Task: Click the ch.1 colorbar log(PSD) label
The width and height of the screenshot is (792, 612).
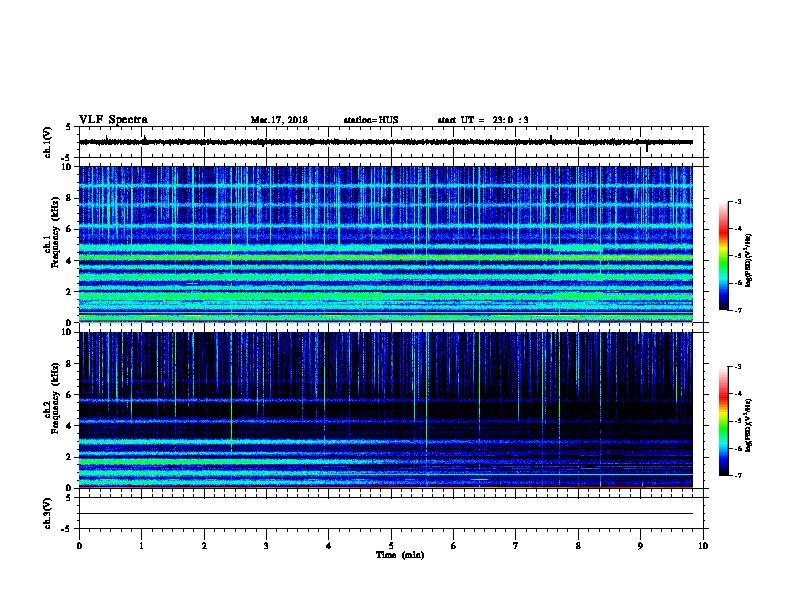Action: click(748, 260)
